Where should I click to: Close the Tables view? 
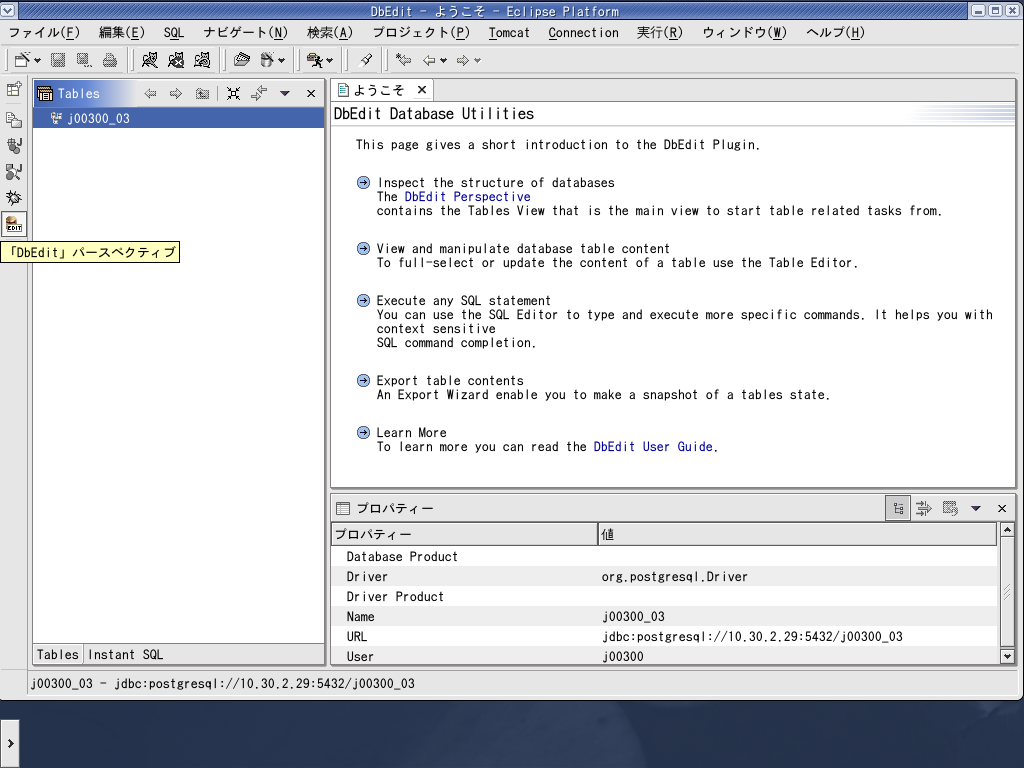[x=311, y=93]
